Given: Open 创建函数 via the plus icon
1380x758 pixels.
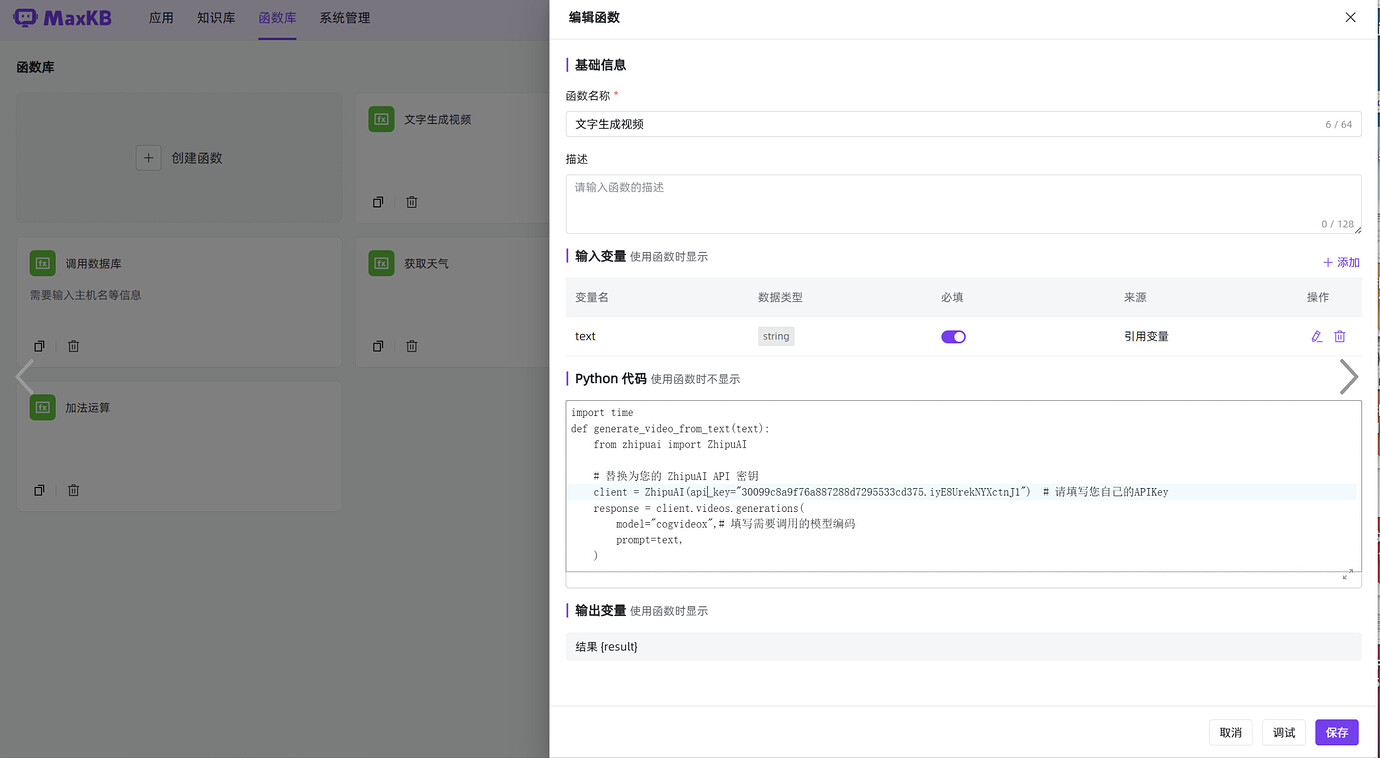Looking at the screenshot, I should pyautogui.click(x=148, y=157).
